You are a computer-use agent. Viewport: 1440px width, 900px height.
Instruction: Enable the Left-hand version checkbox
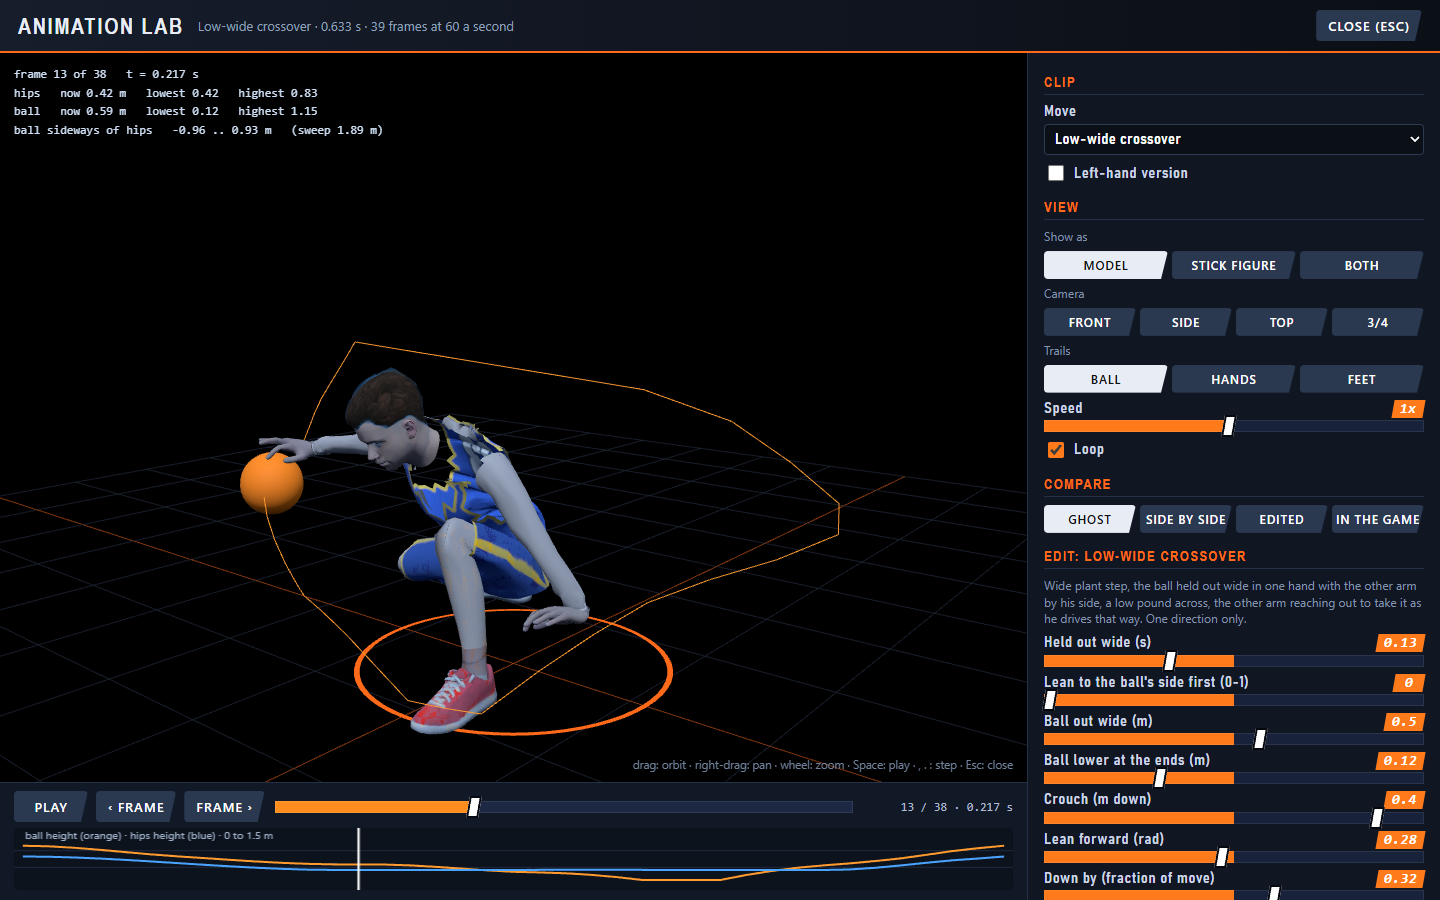[1056, 173]
